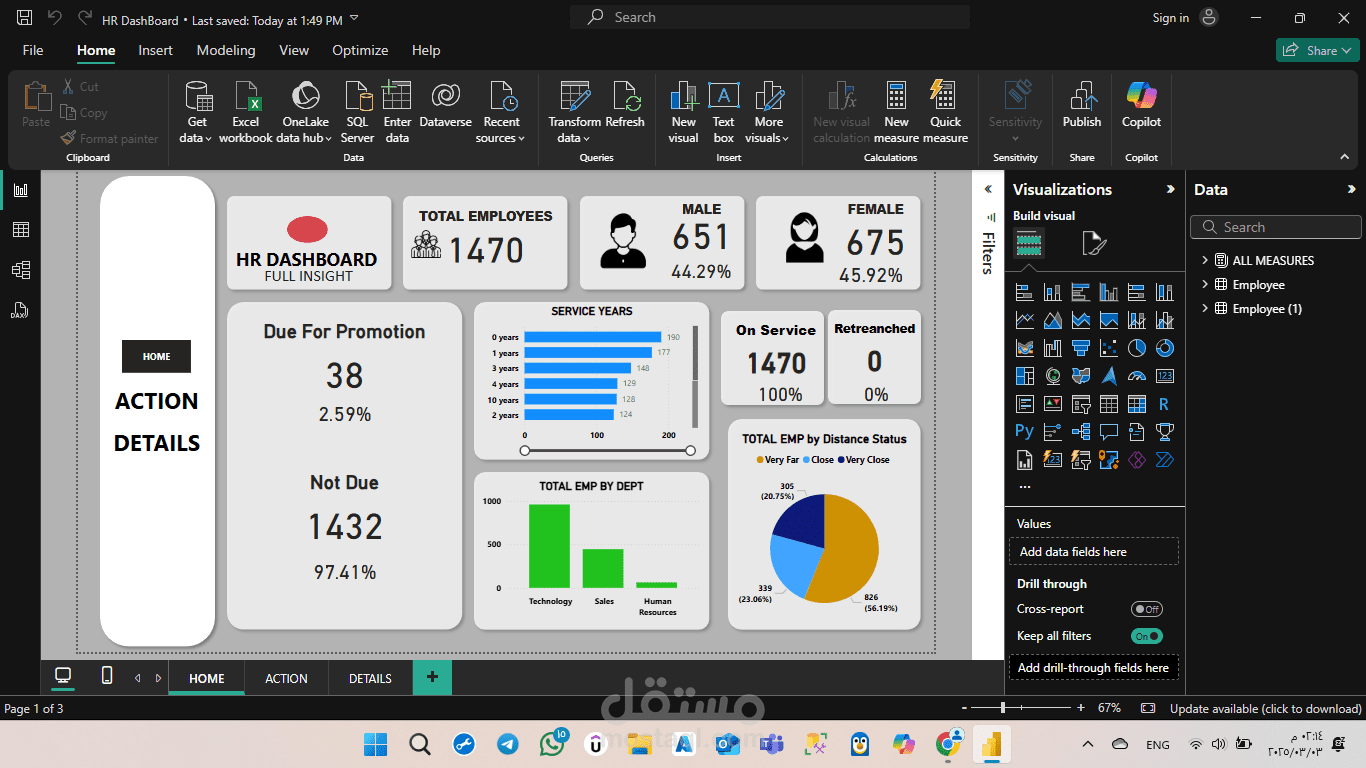Open Get data from the ribbon
1366x768 pixels.
pyautogui.click(x=197, y=112)
